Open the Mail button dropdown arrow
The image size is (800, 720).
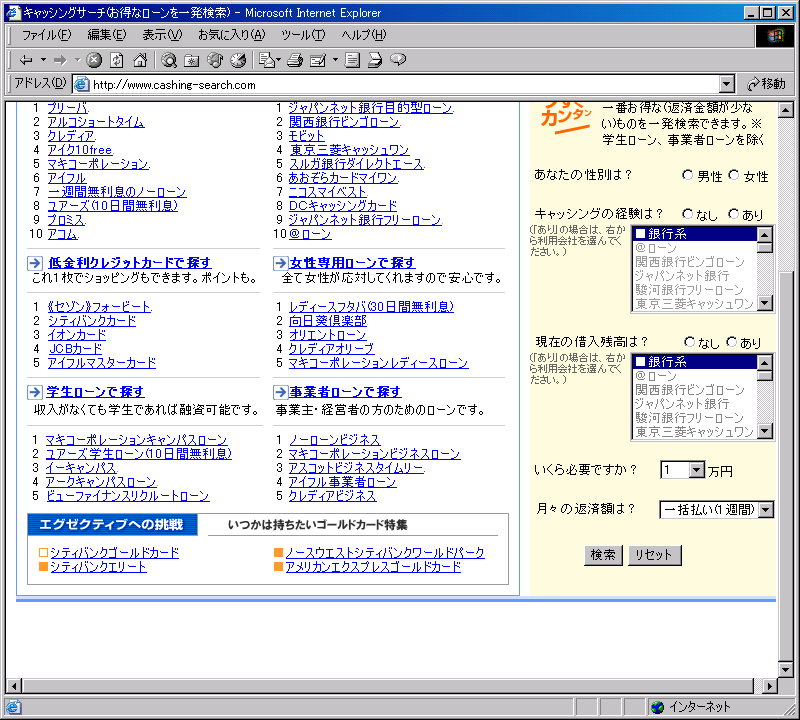[x=279, y=60]
